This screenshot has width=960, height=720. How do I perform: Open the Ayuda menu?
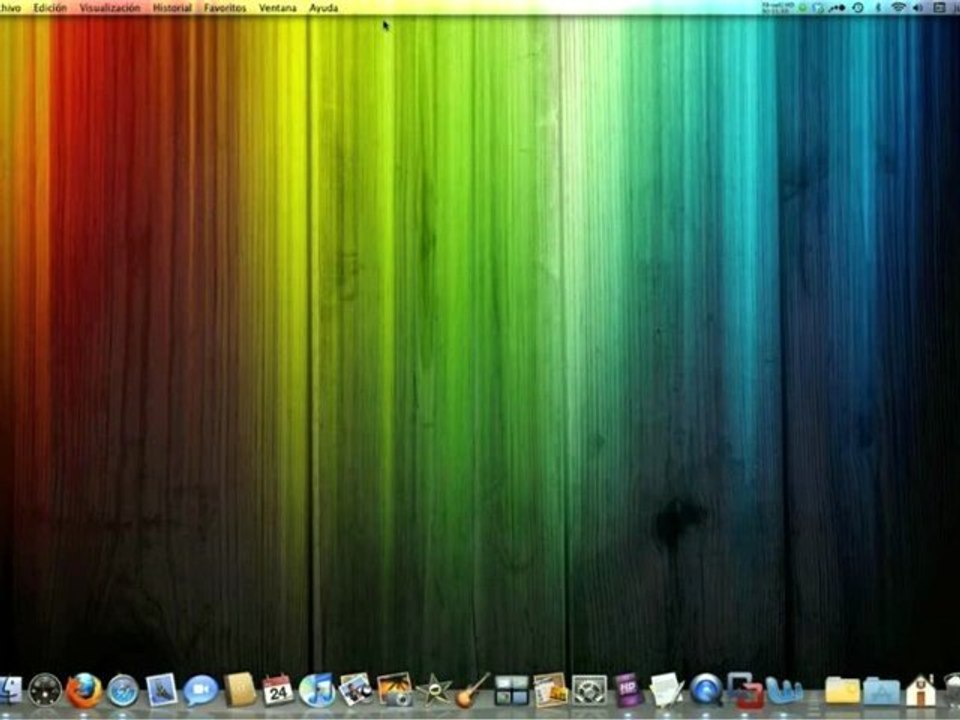point(323,8)
